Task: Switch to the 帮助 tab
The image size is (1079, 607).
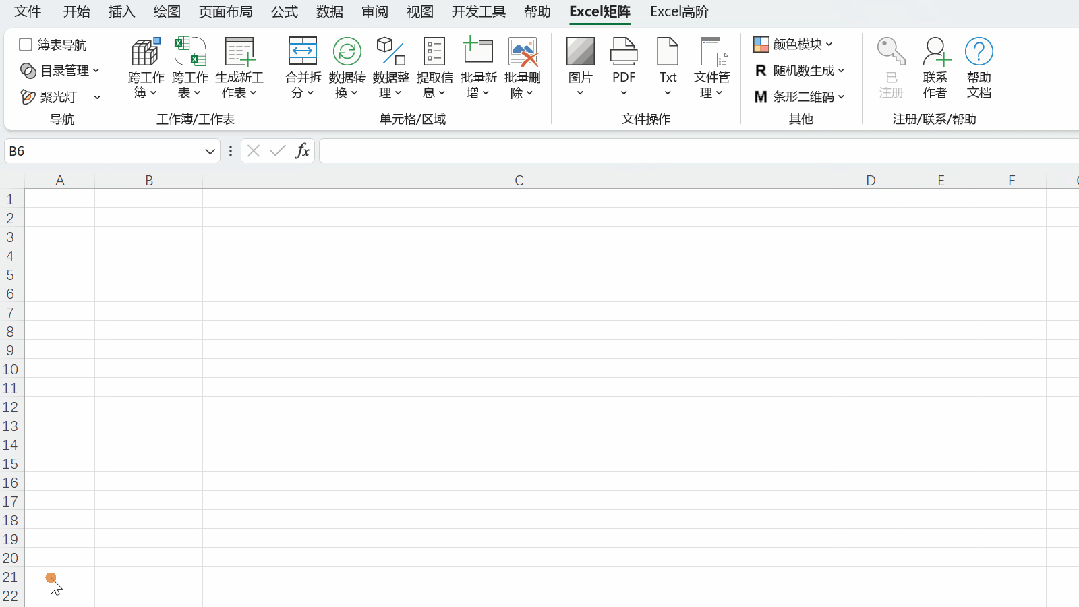Action: pyautogui.click(x=537, y=12)
